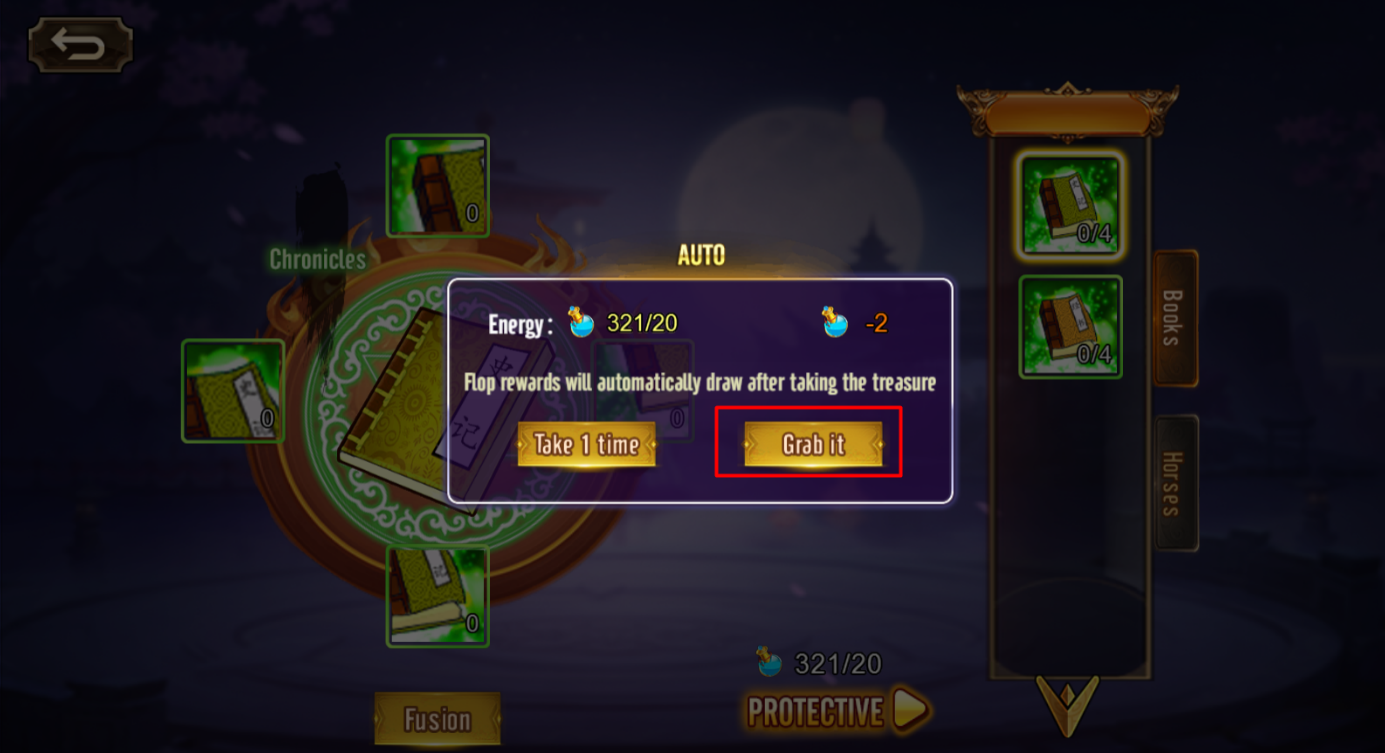Switch to the Horses tab
The height and width of the screenshot is (753, 1385).
pos(1176,483)
